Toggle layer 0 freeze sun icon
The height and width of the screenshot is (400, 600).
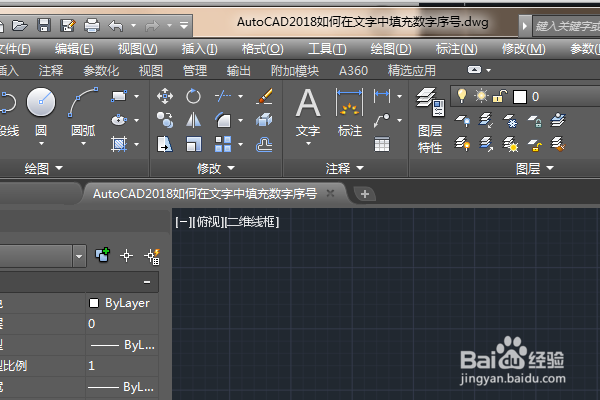481,96
